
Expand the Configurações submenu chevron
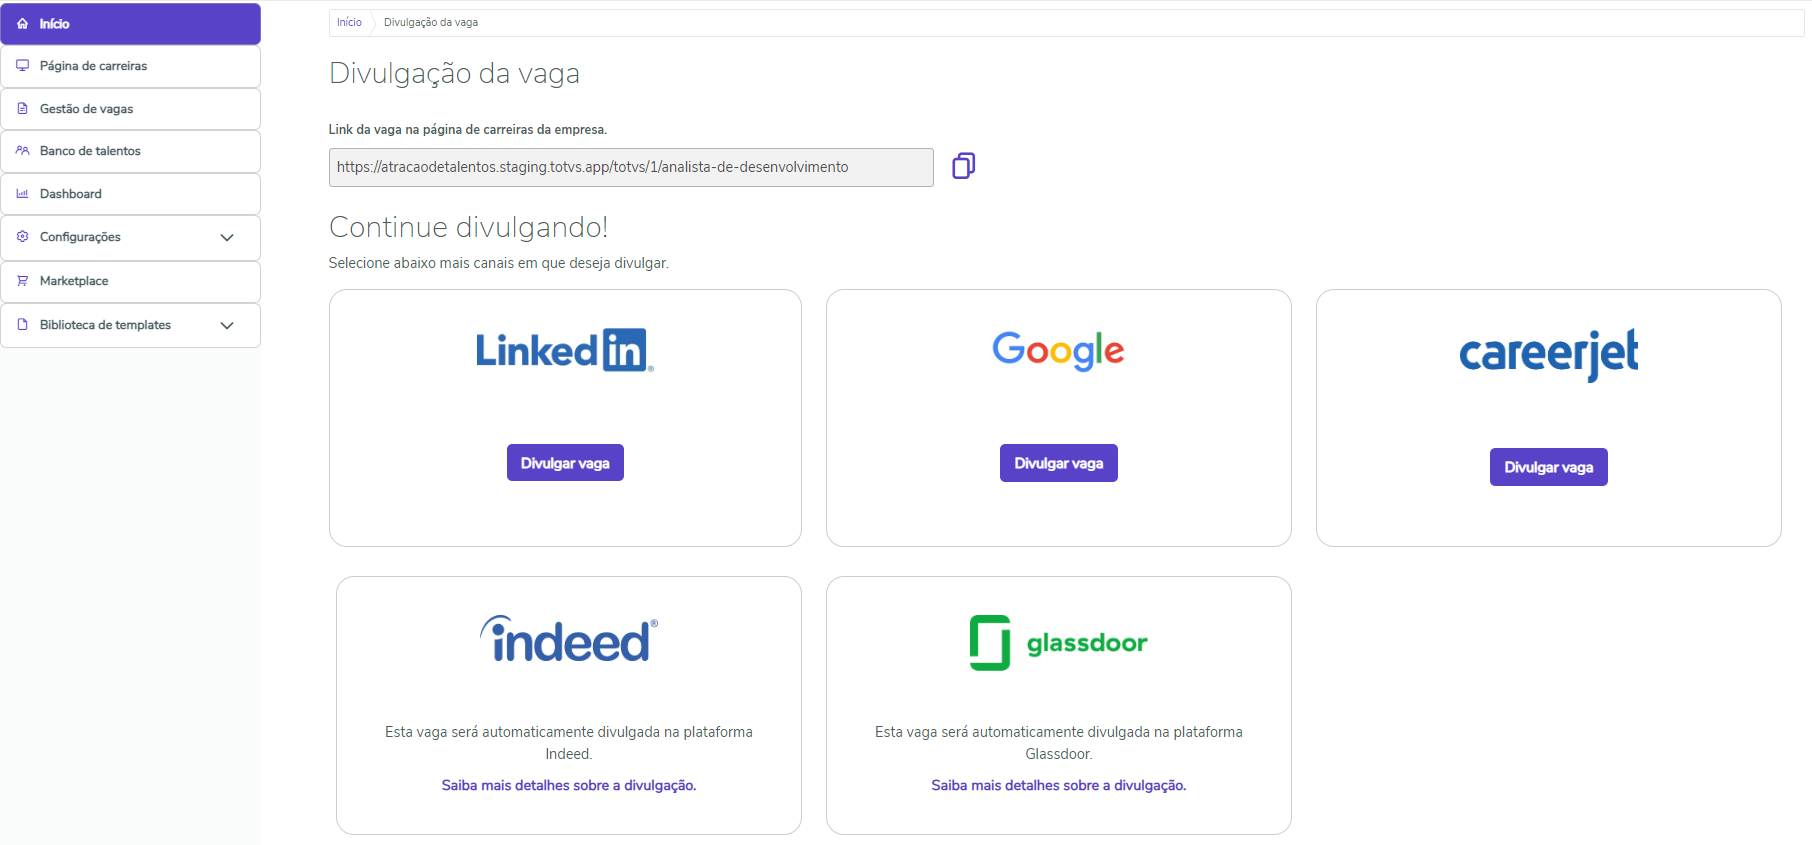[227, 238]
